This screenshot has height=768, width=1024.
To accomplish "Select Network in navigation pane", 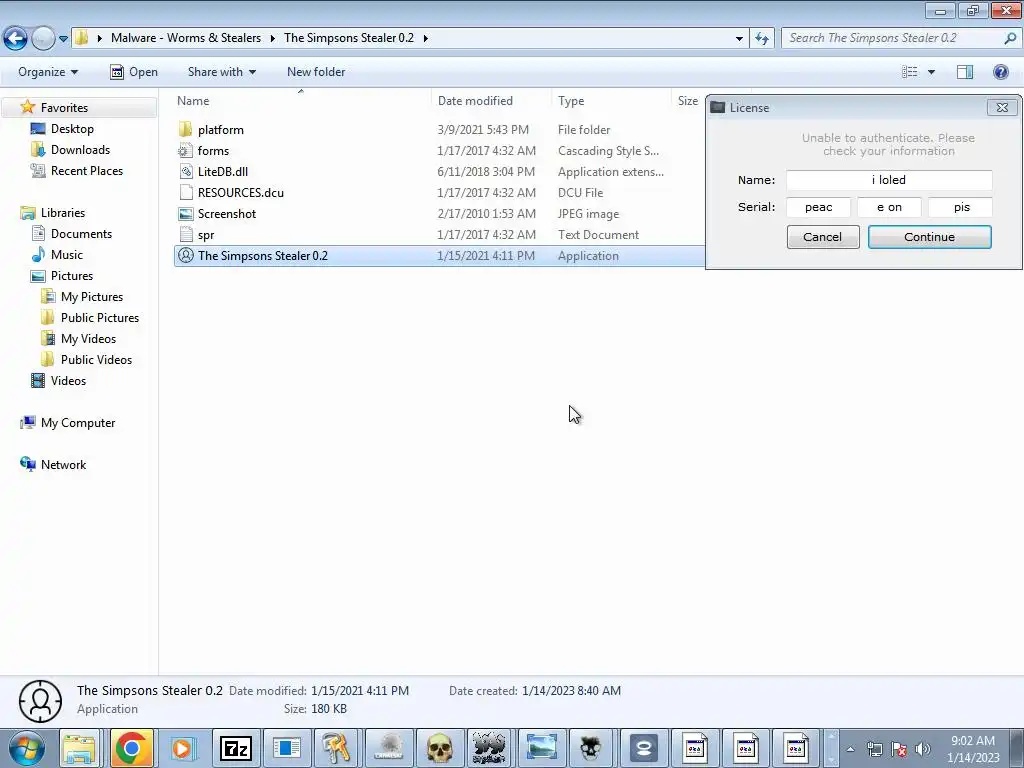I will [63, 464].
